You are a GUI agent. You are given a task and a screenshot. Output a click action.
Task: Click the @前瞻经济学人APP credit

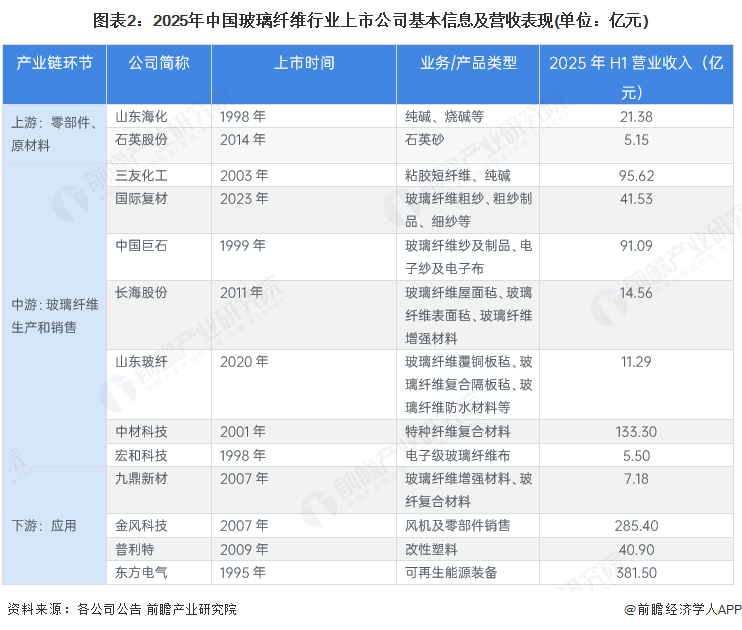click(x=682, y=609)
